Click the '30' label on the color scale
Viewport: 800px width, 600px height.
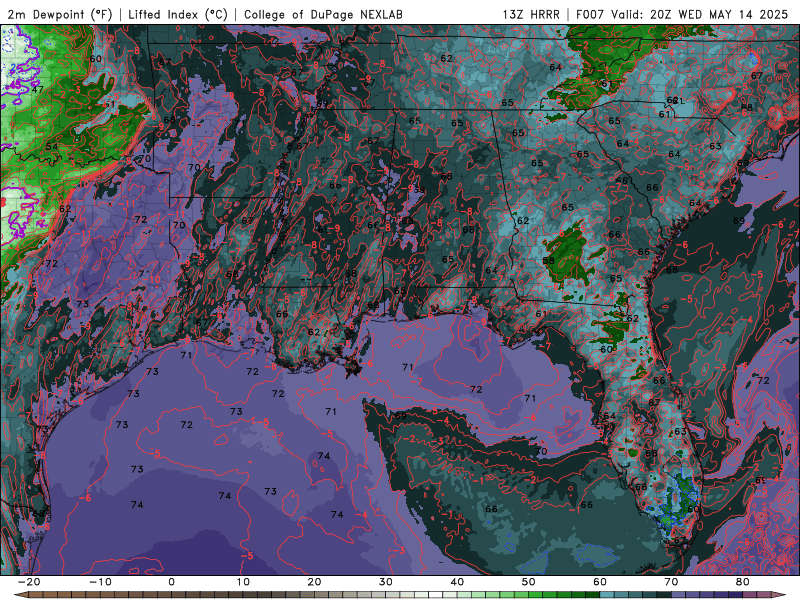[x=386, y=582]
